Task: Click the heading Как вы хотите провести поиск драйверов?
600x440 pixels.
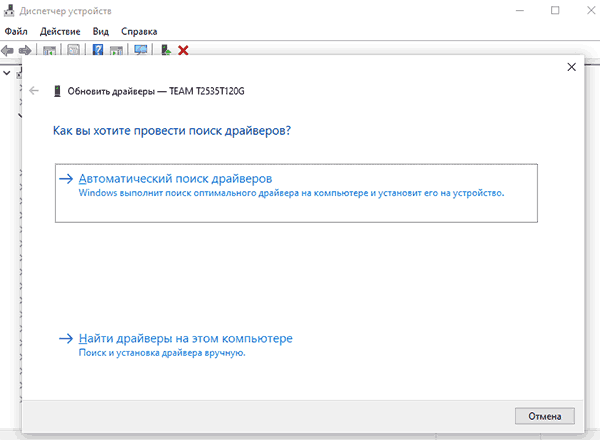Action: pos(172,130)
